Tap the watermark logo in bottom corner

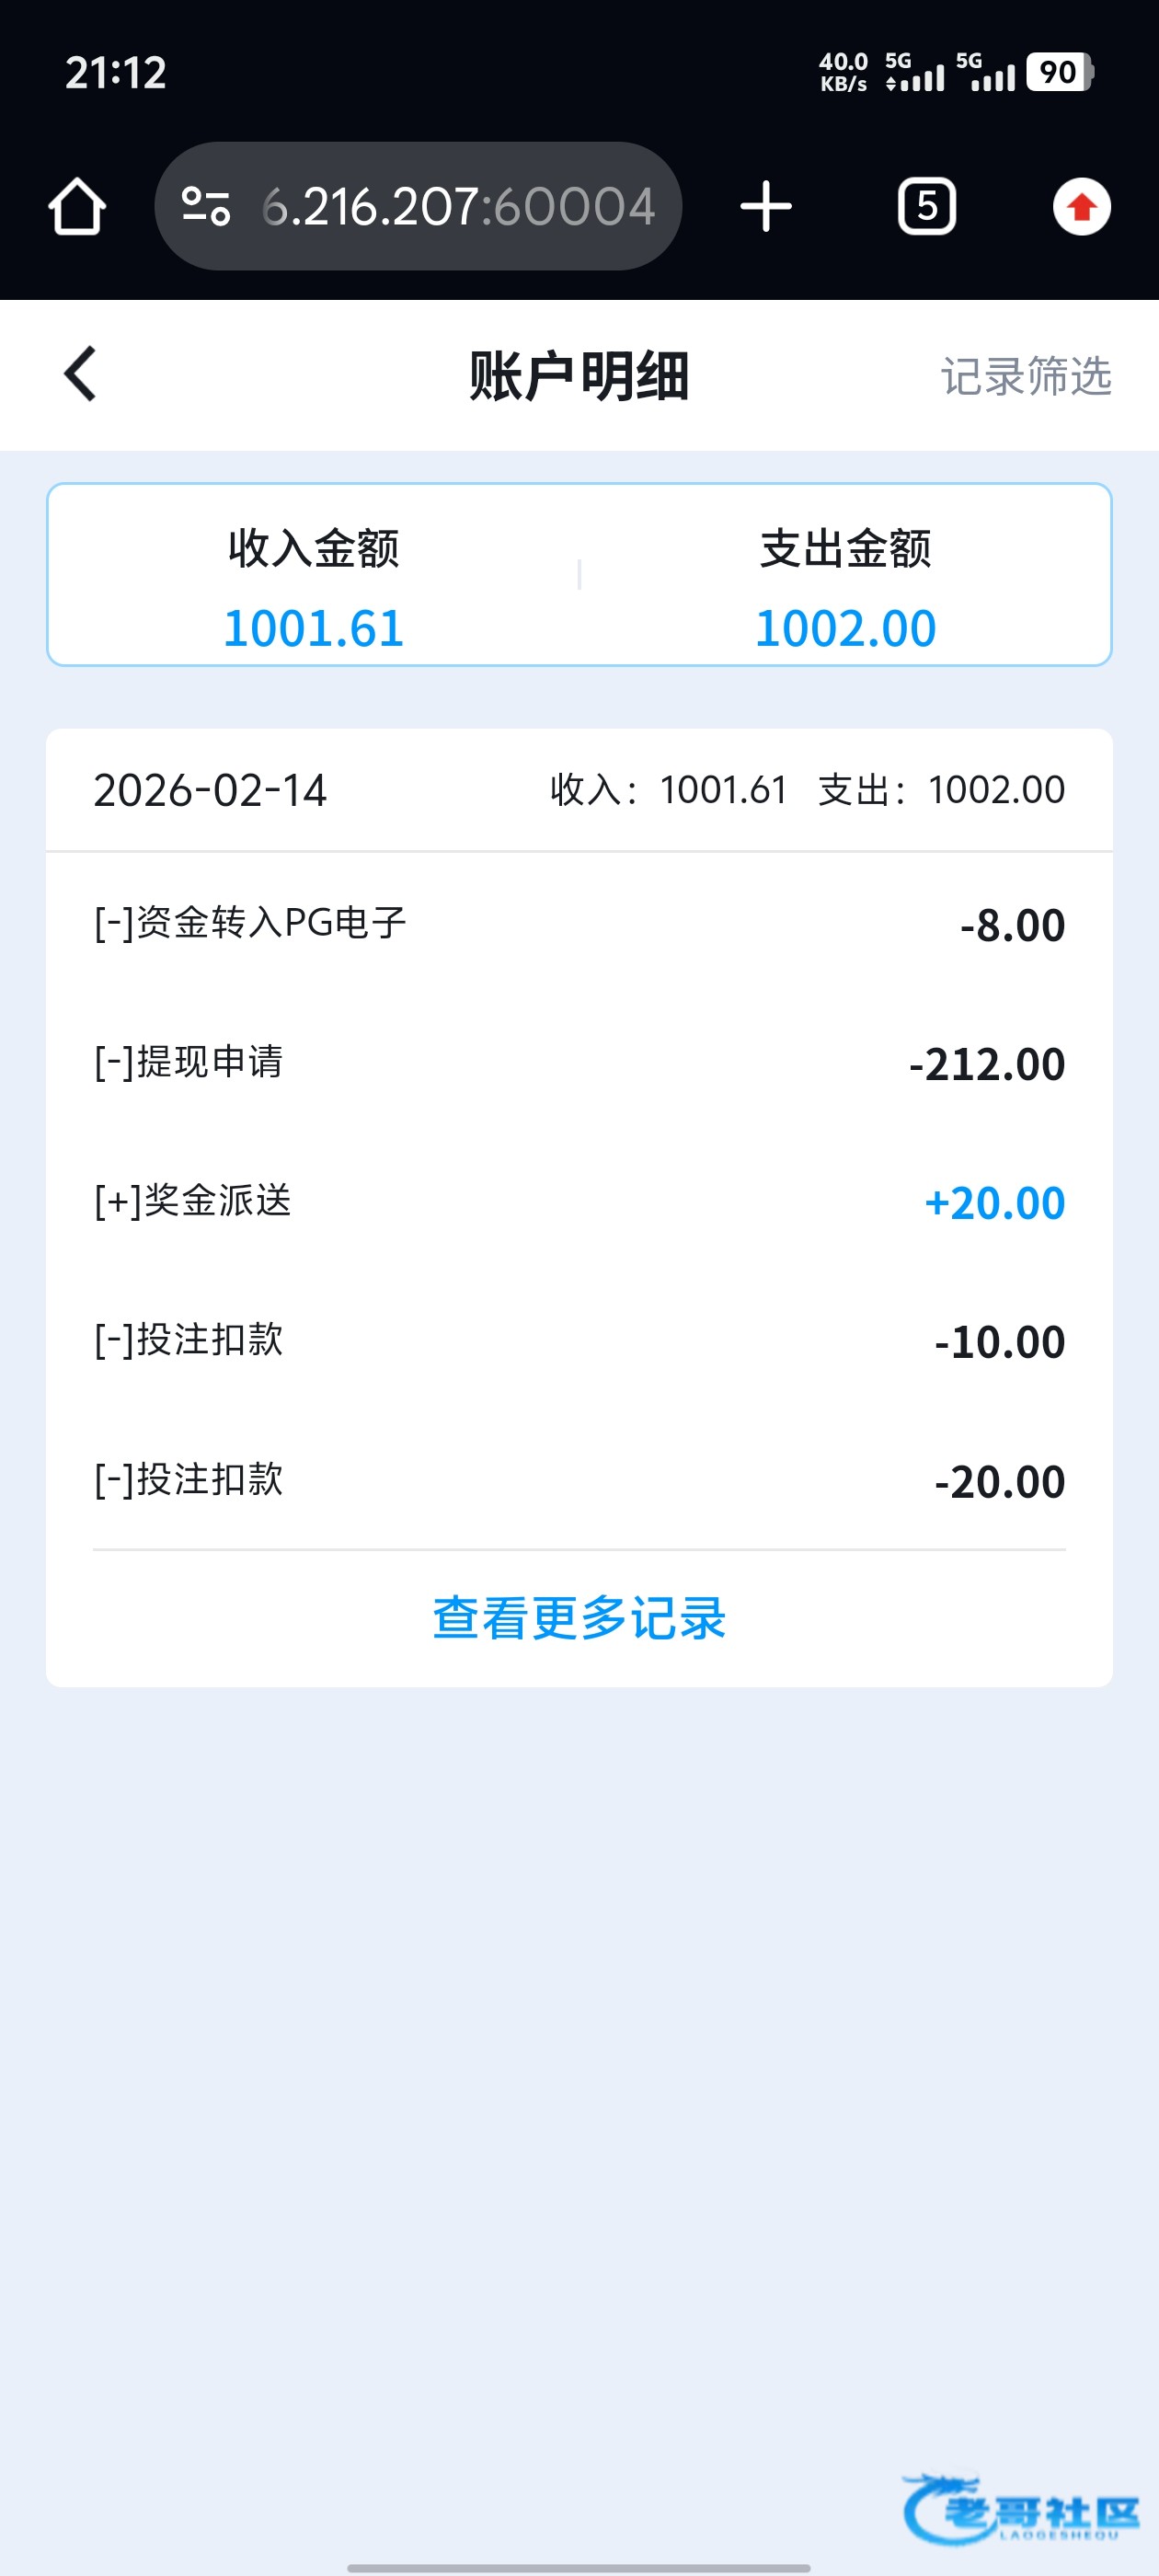1021,2510
